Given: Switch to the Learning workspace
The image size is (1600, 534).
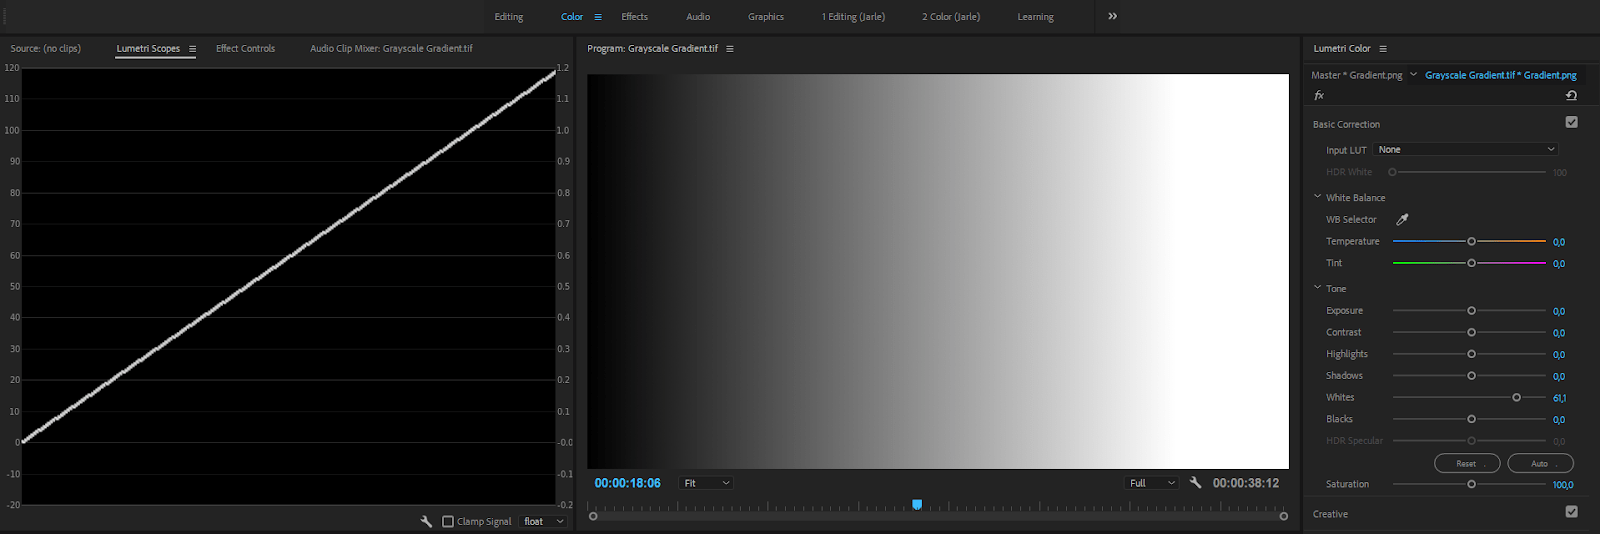Looking at the screenshot, I should [x=1035, y=17].
